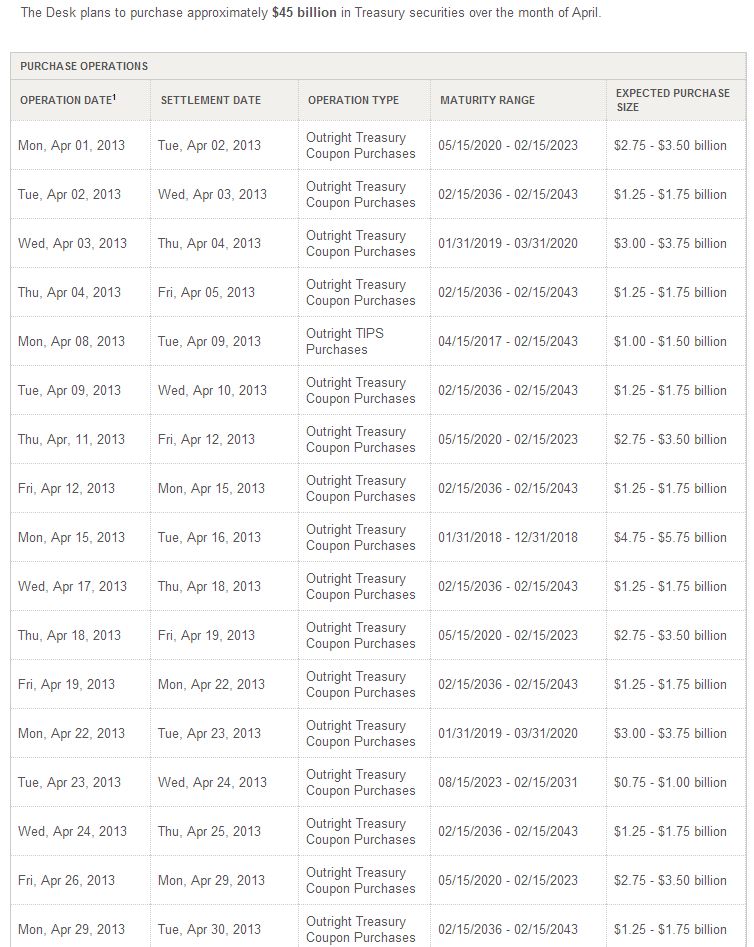Click the Outright TIPS Purchases entry
Viewport: 754px width, 947px height.
point(345,341)
